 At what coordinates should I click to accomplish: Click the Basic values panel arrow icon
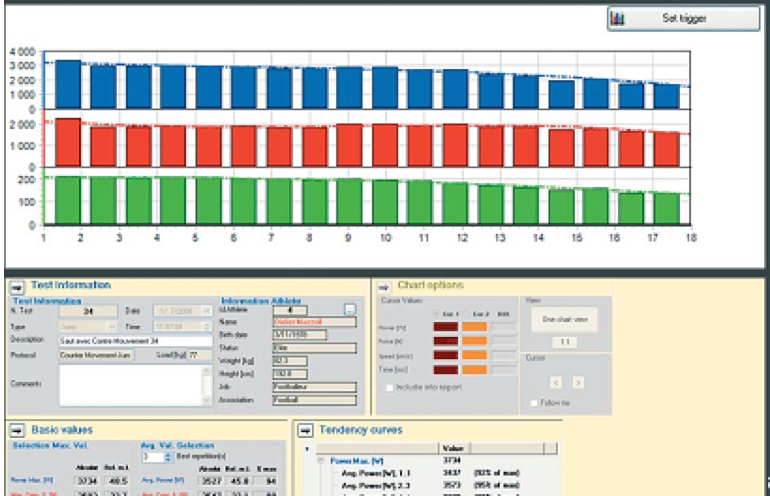18,430
